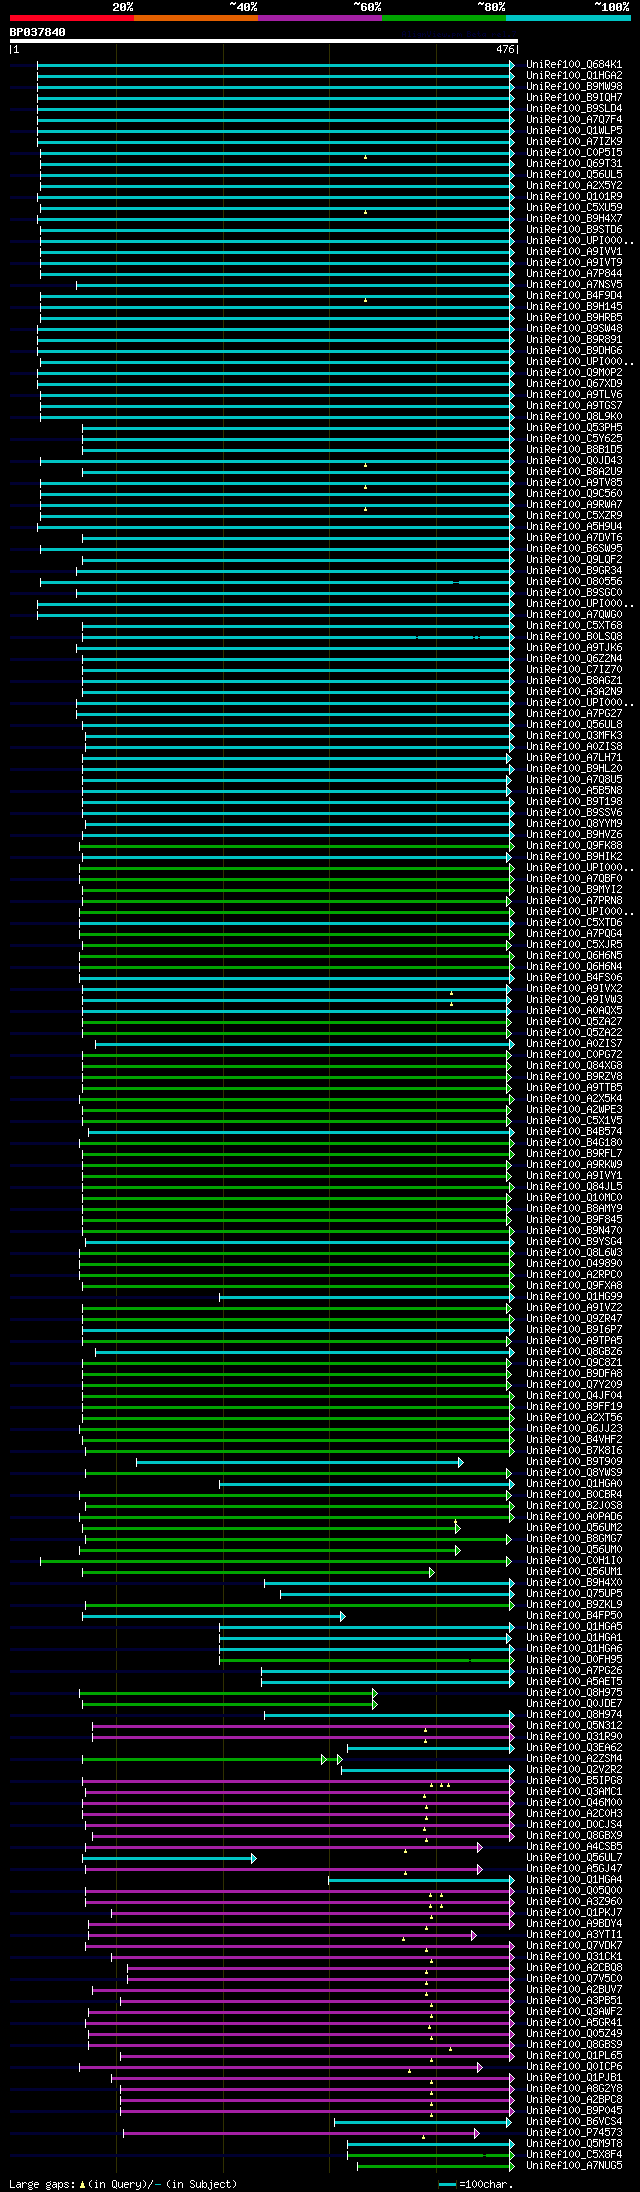Click the green ~80% identity legend segment
640x2192 pixels.
(x=444, y=18)
